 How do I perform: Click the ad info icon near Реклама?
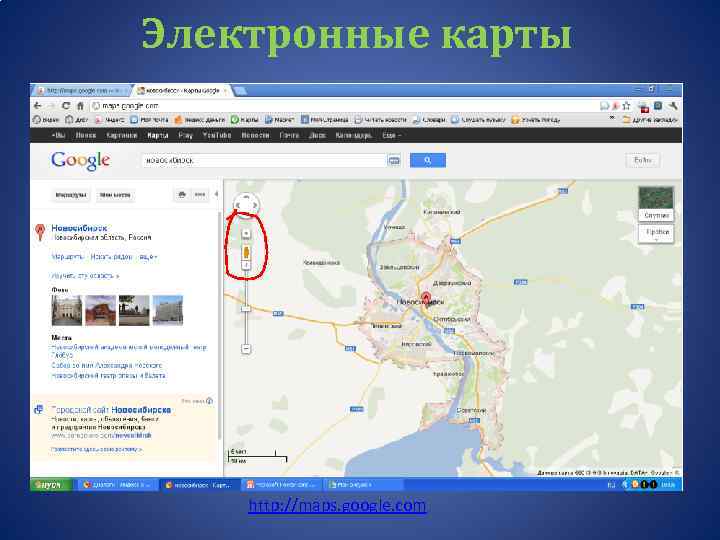209,401
